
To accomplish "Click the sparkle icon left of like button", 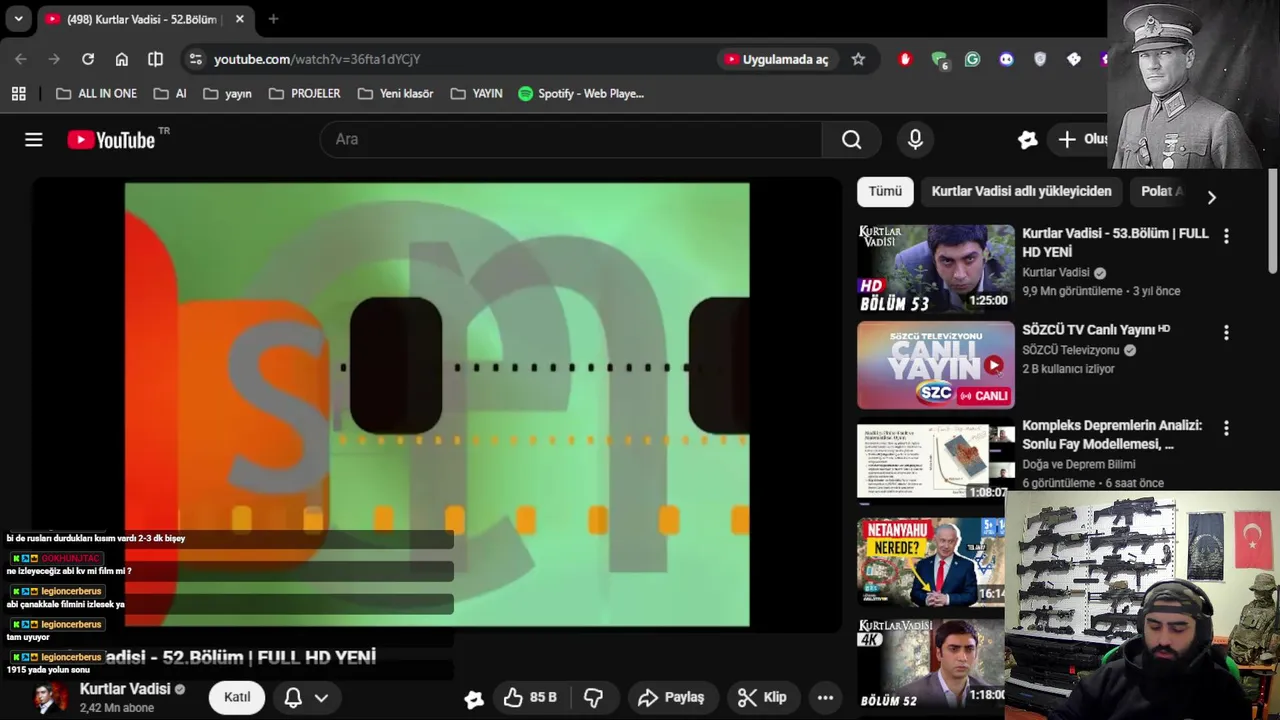I will tap(474, 699).
